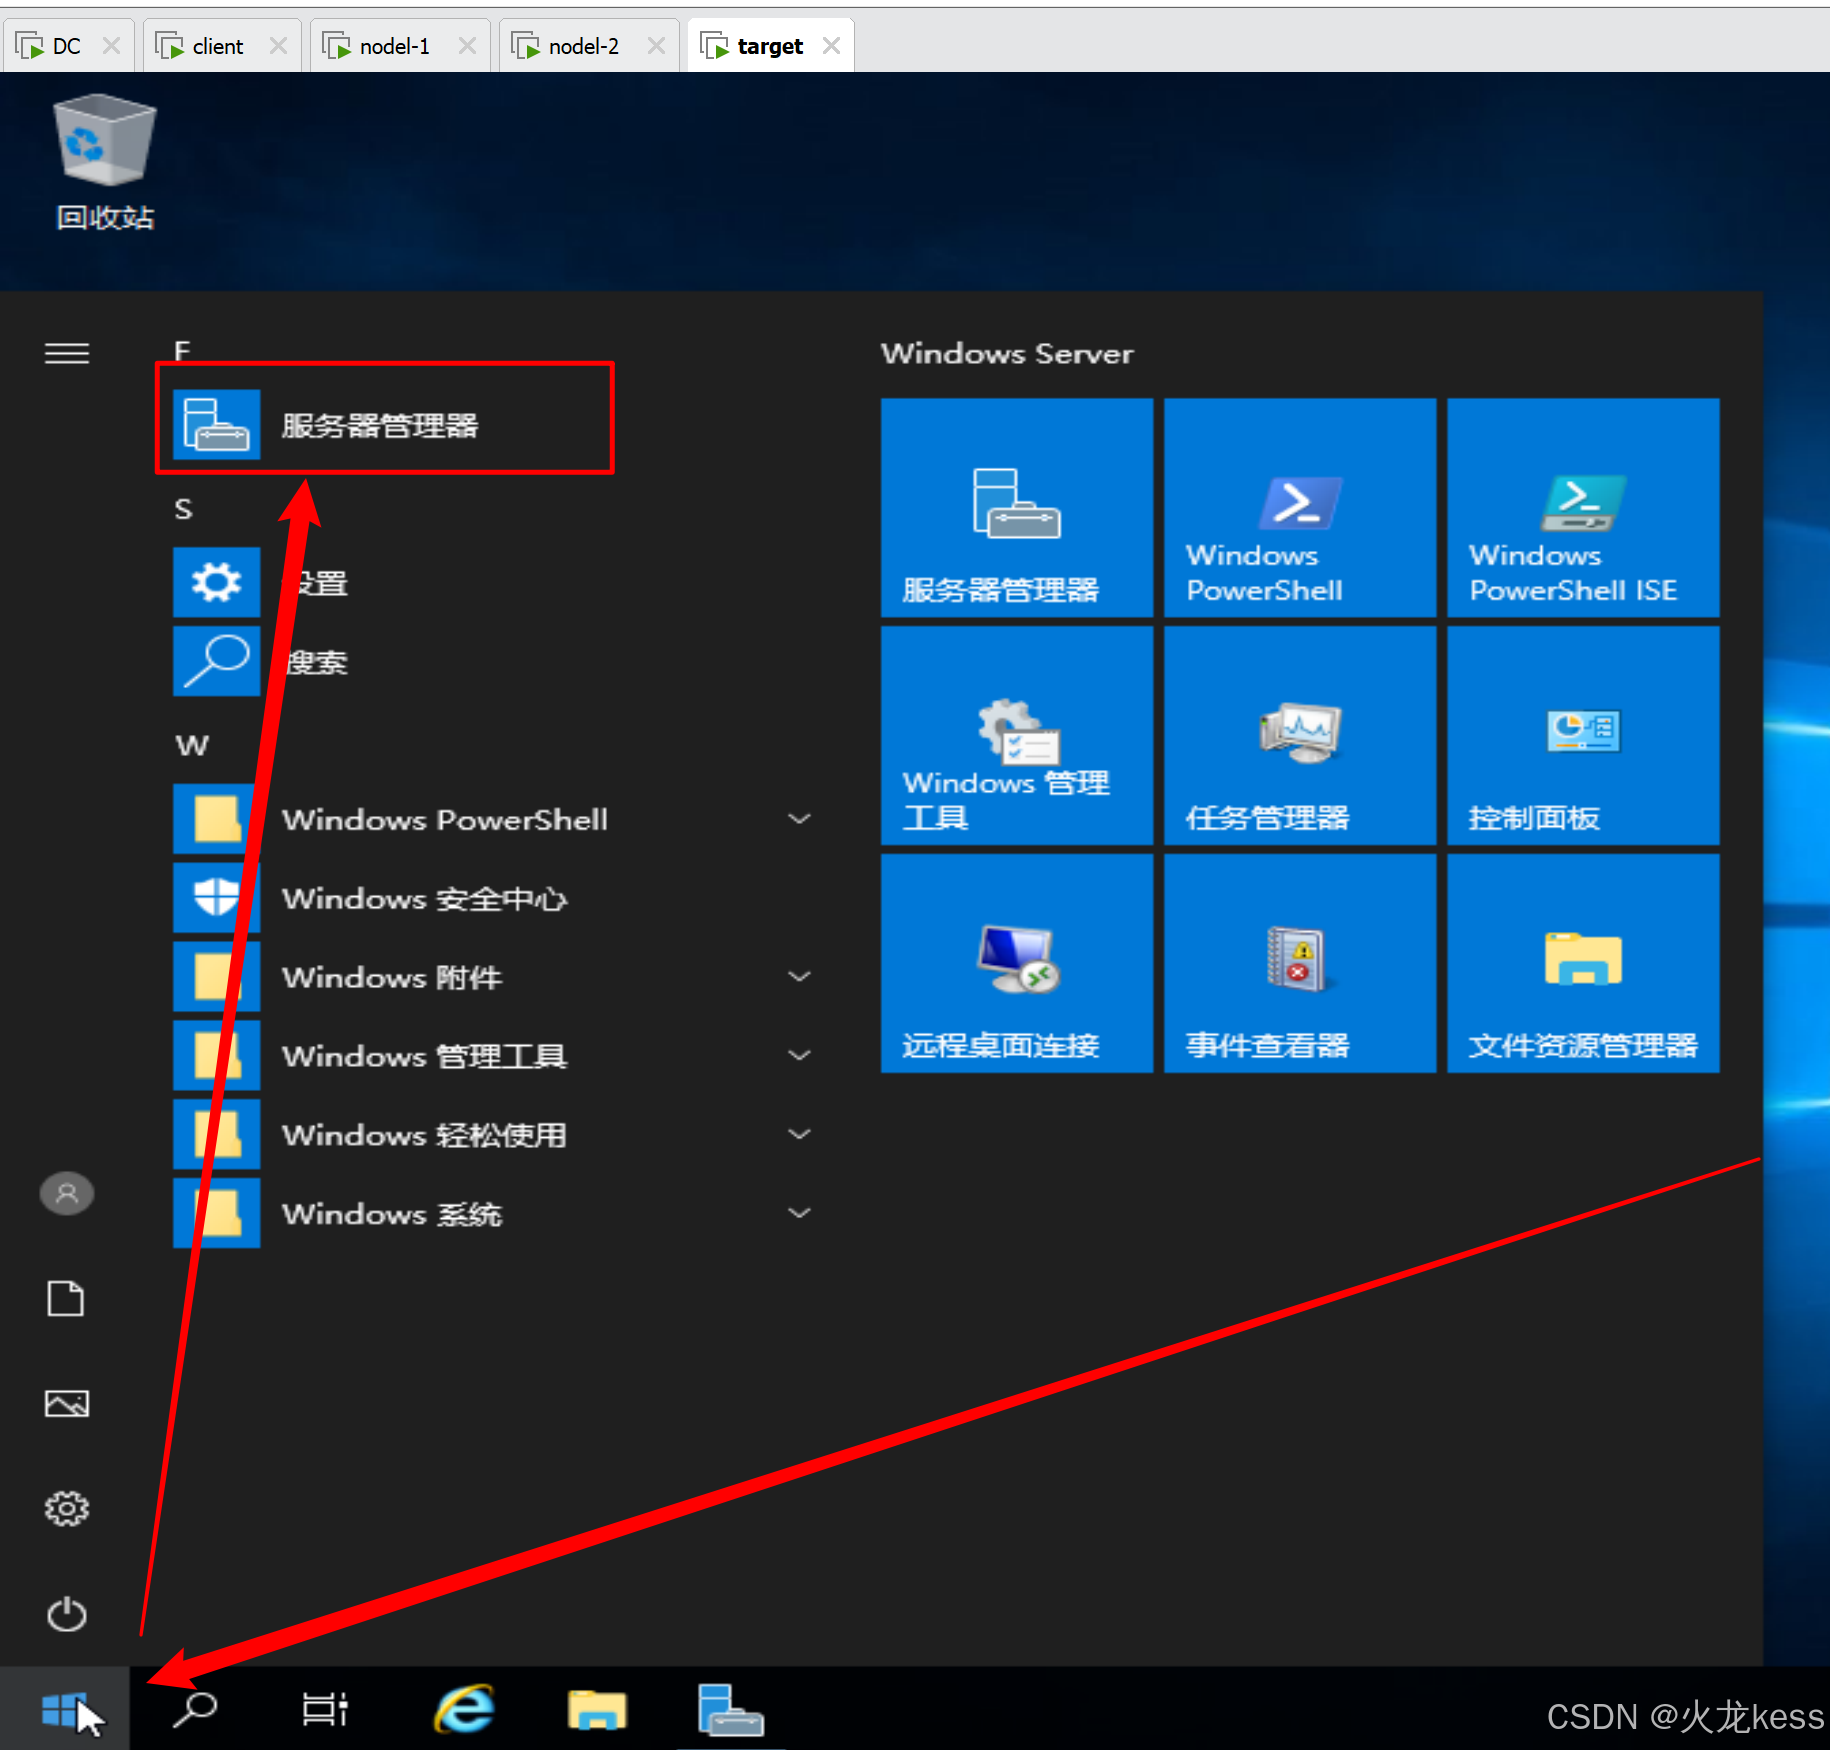Open the 控制面板 tile
The width and height of the screenshot is (1830, 1750).
[x=1582, y=735]
